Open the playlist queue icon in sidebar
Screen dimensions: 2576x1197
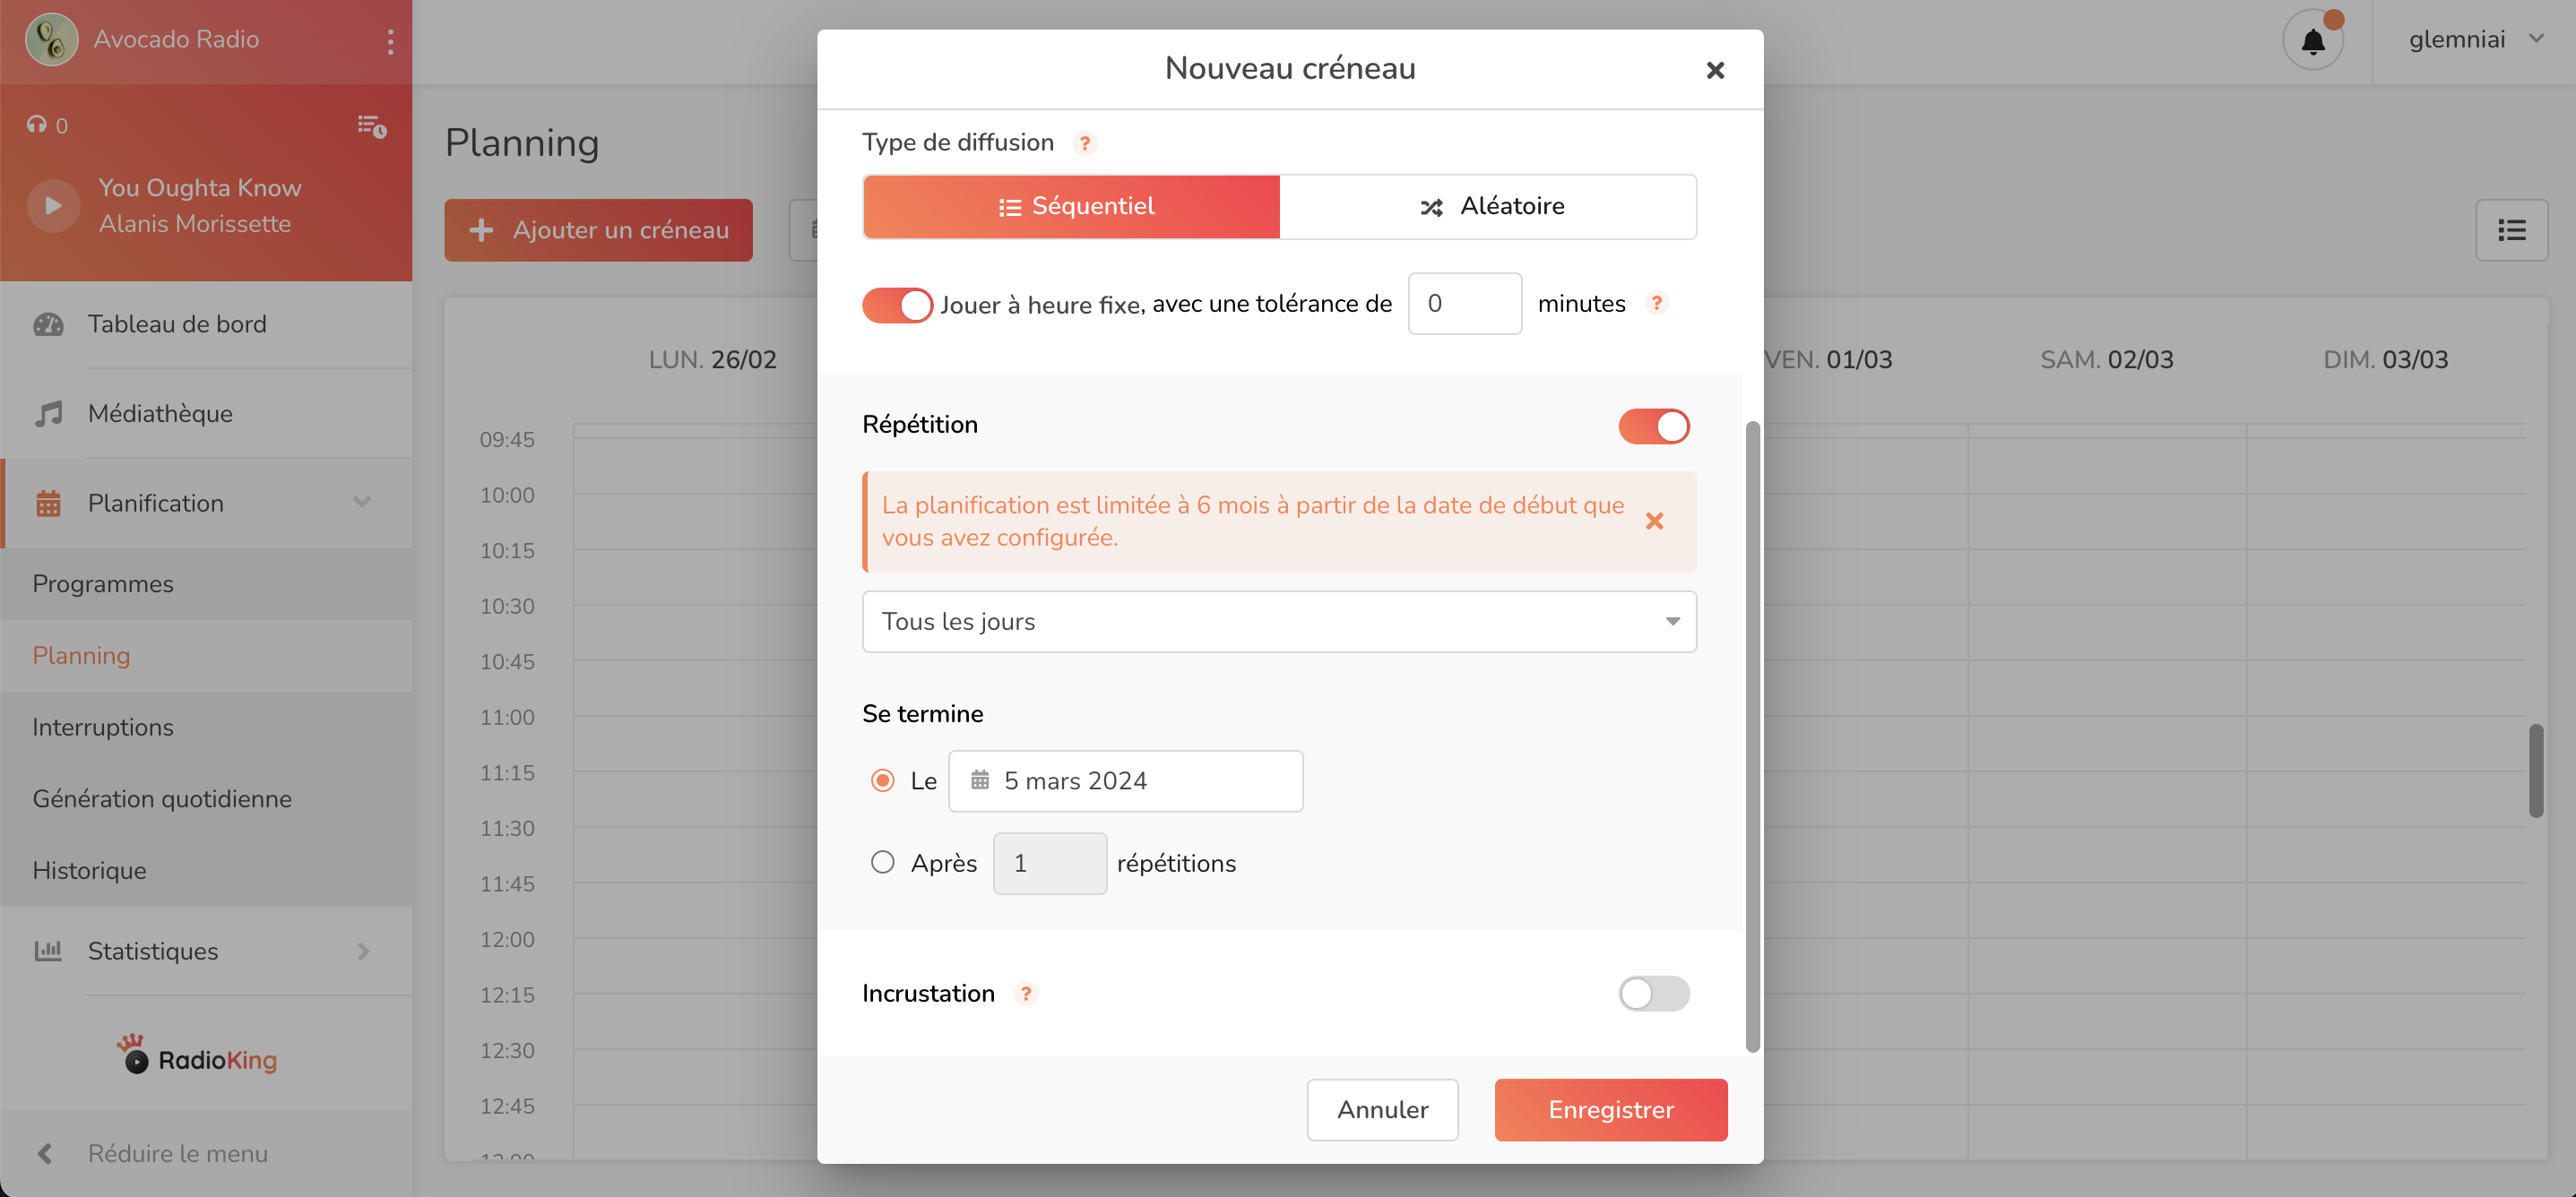coord(372,126)
